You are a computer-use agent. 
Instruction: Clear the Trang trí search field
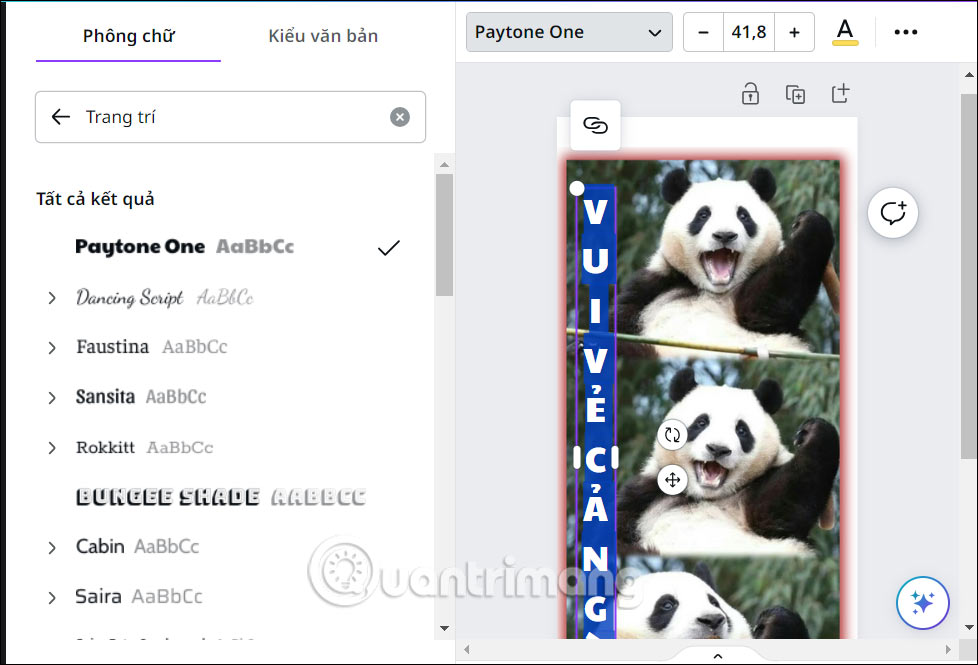(x=400, y=116)
